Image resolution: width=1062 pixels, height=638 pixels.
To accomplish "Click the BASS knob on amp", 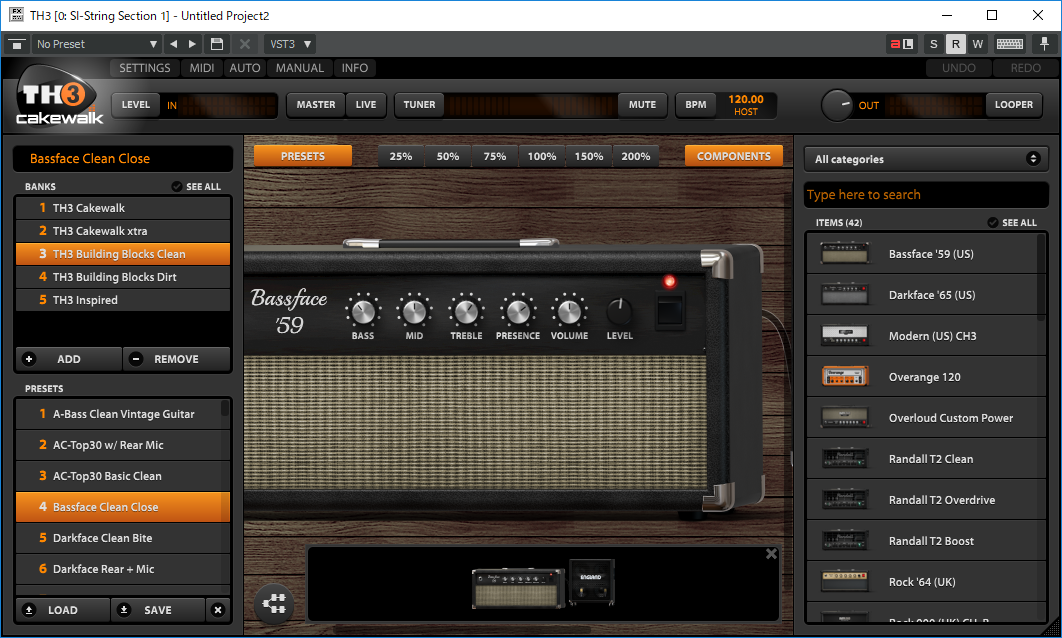I will pos(362,312).
